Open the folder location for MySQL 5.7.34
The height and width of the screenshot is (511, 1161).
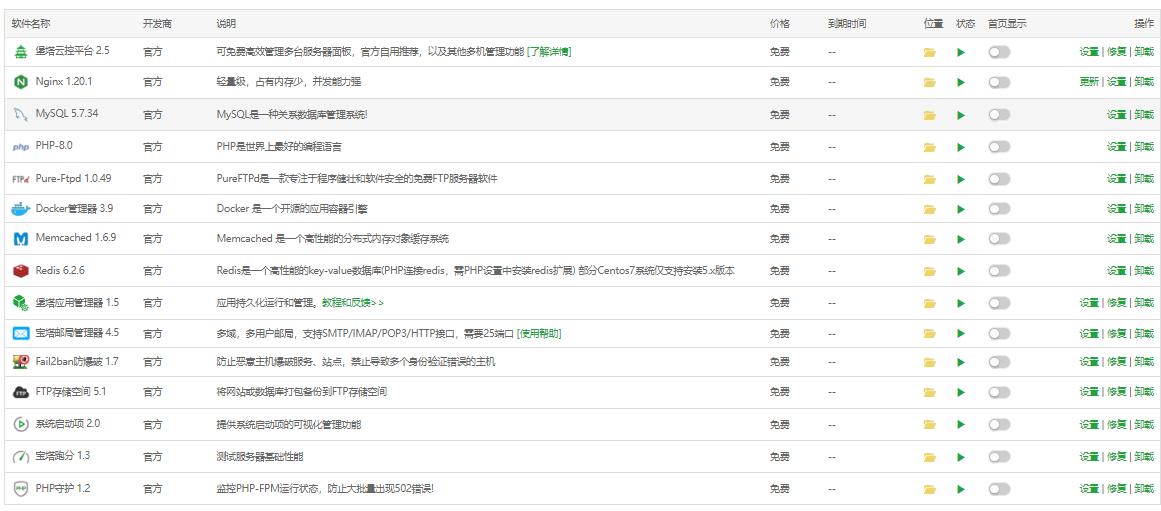tap(930, 115)
